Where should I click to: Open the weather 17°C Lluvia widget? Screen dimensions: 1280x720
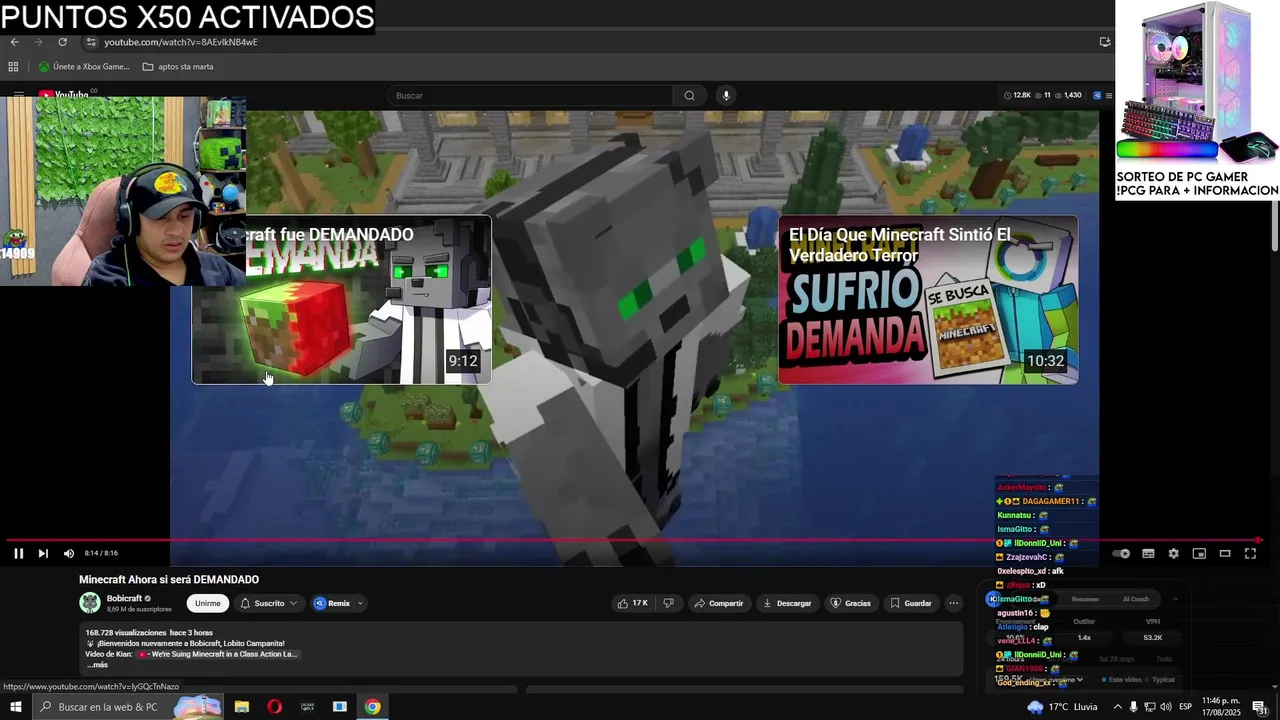coord(1063,707)
